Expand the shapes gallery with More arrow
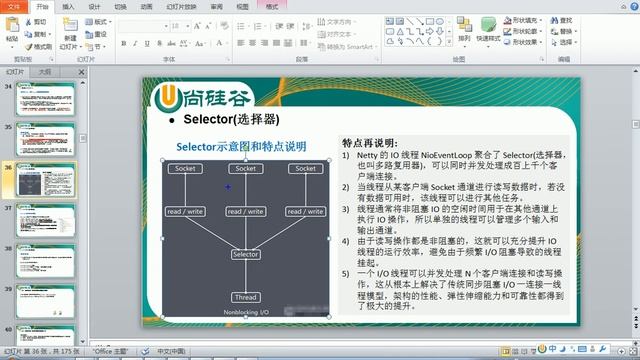640x360 pixels. pos(449,42)
